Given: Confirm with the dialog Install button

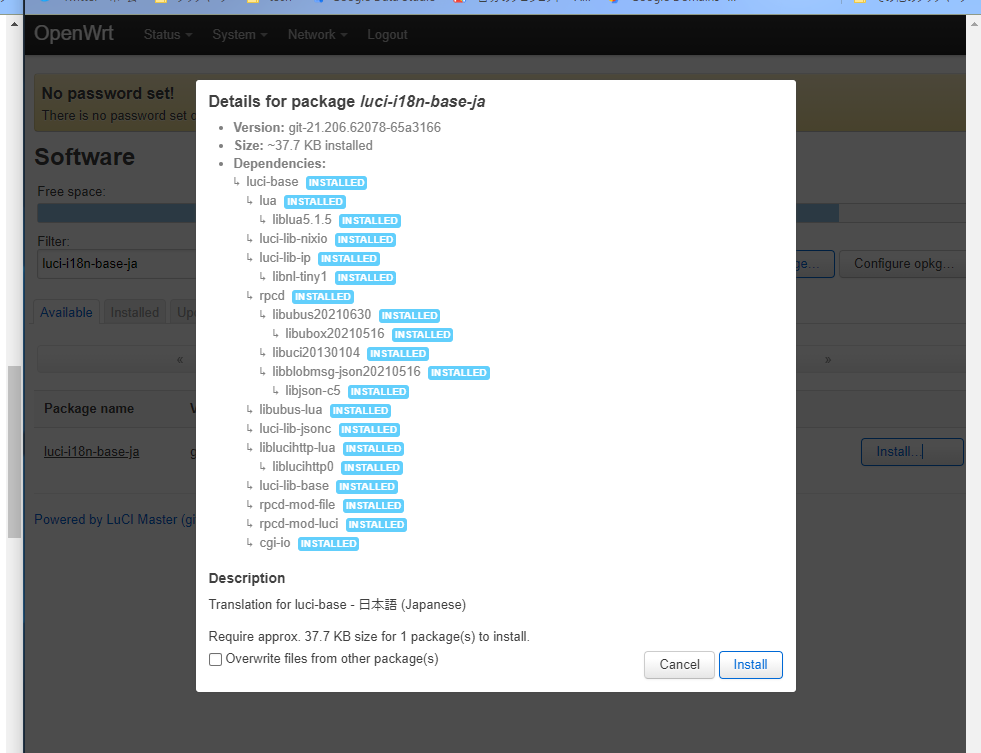Looking at the screenshot, I should coord(750,665).
